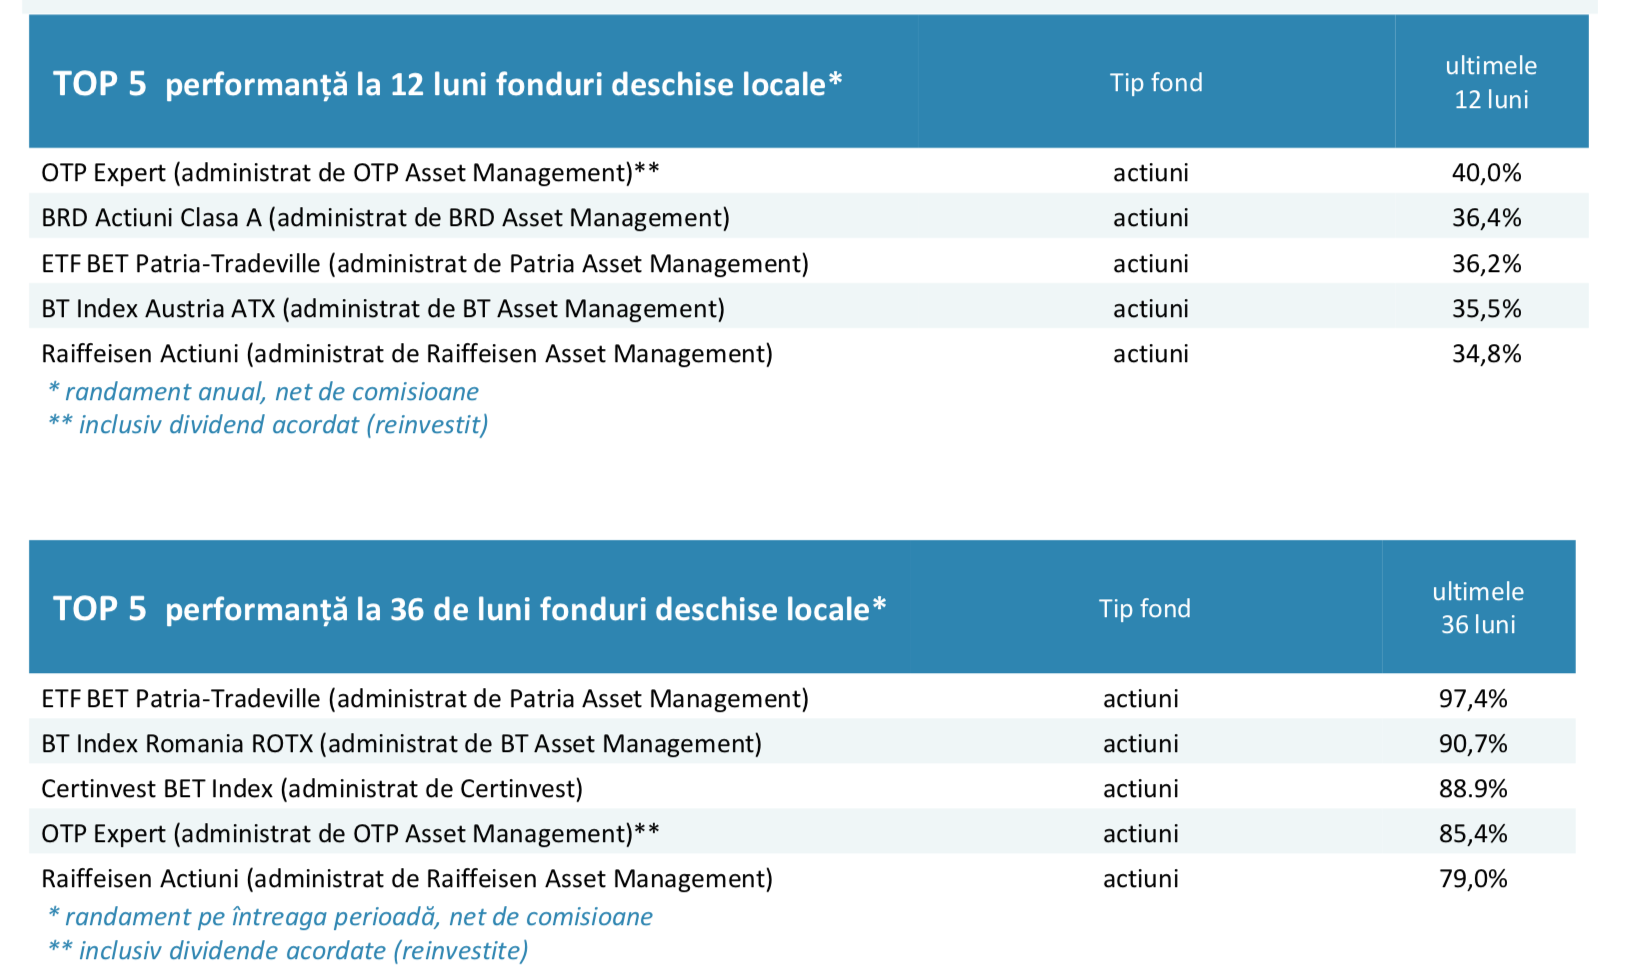The height and width of the screenshot is (978, 1640).
Task: Click Raiffeisen Actiuni in 12-month table
Action: [x=407, y=354]
